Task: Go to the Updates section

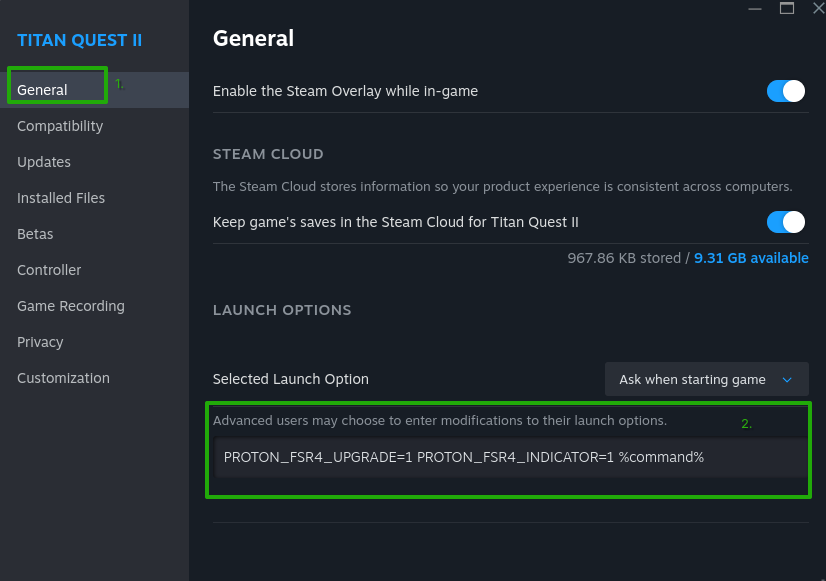Action: pyautogui.click(x=44, y=162)
